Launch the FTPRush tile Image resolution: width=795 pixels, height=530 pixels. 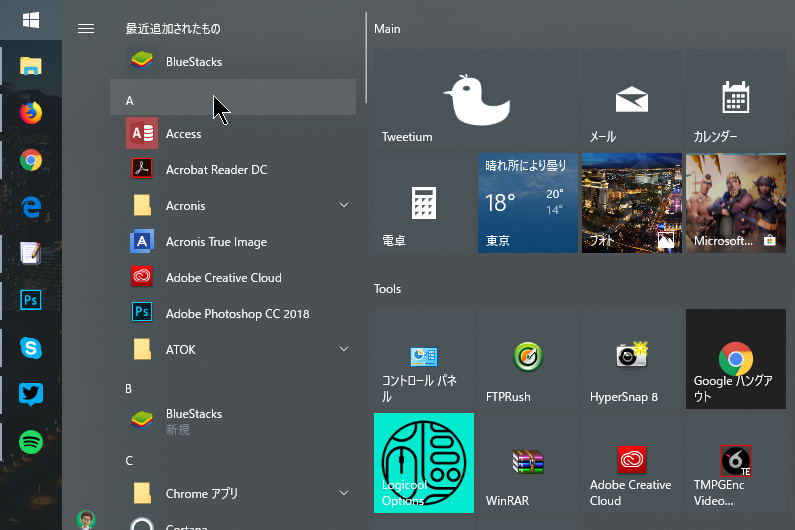(x=528, y=359)
